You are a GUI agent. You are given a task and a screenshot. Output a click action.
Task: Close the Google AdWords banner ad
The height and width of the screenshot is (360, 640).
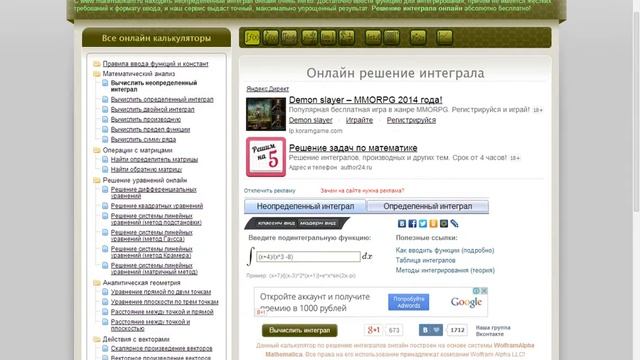pos(484,291)
